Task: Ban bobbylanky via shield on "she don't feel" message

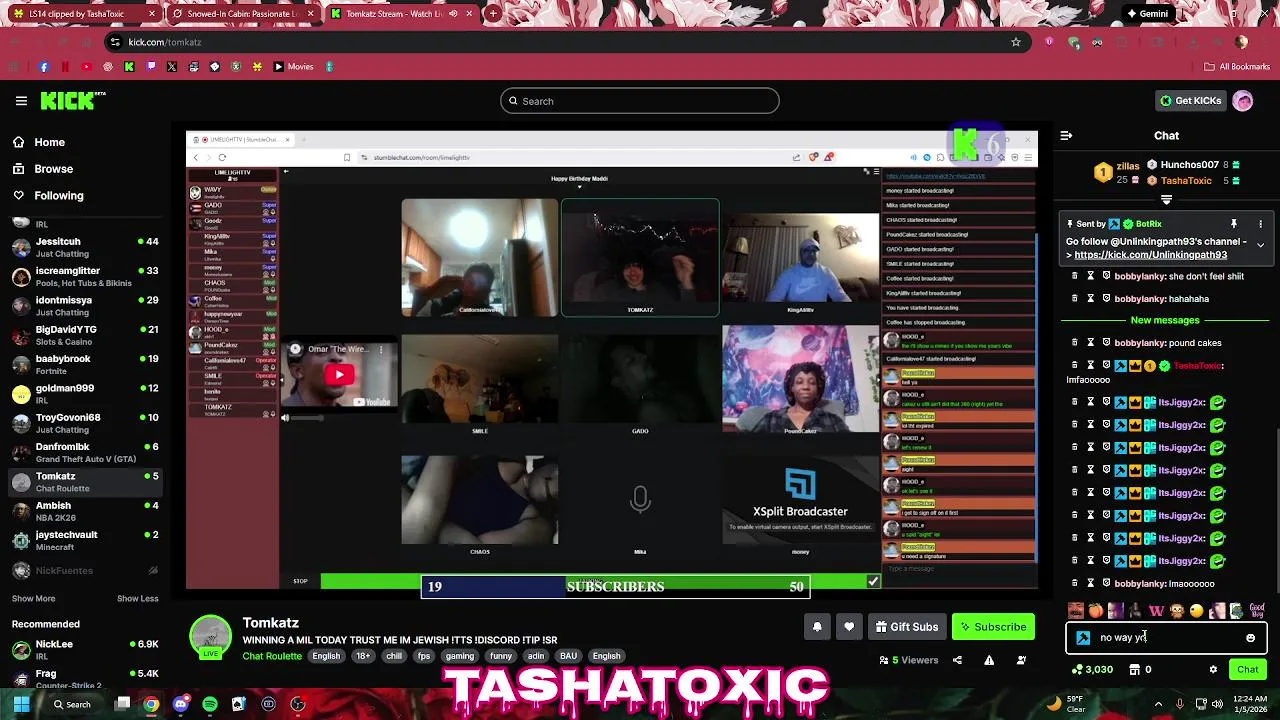Action: [1106, 276]
